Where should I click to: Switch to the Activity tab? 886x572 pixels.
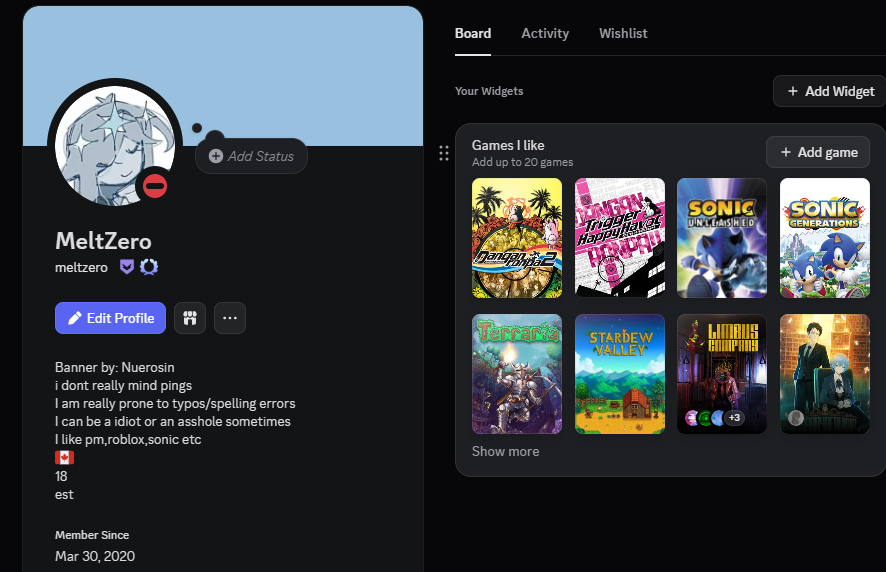pyautogui.click(x=545, y=33)
